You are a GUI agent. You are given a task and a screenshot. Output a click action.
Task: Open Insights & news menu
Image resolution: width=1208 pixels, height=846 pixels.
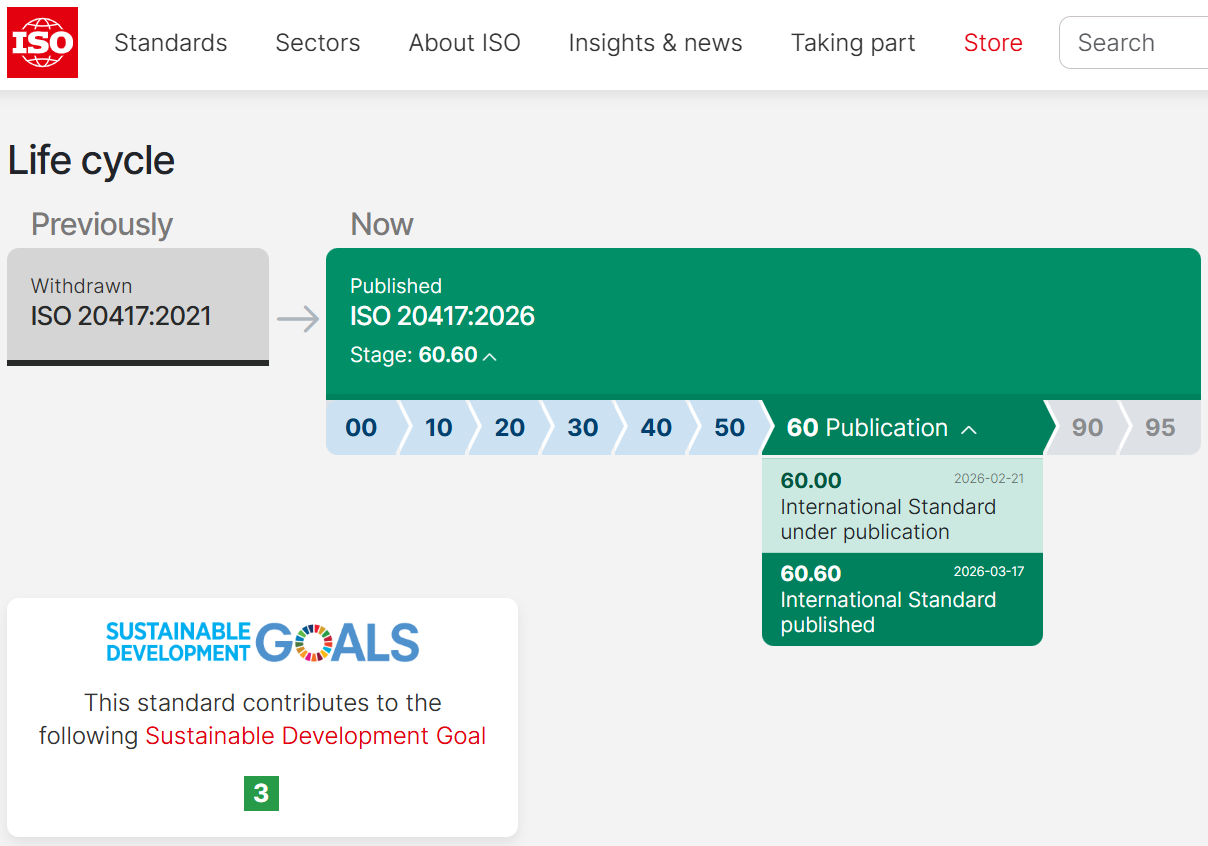(655, 43)
